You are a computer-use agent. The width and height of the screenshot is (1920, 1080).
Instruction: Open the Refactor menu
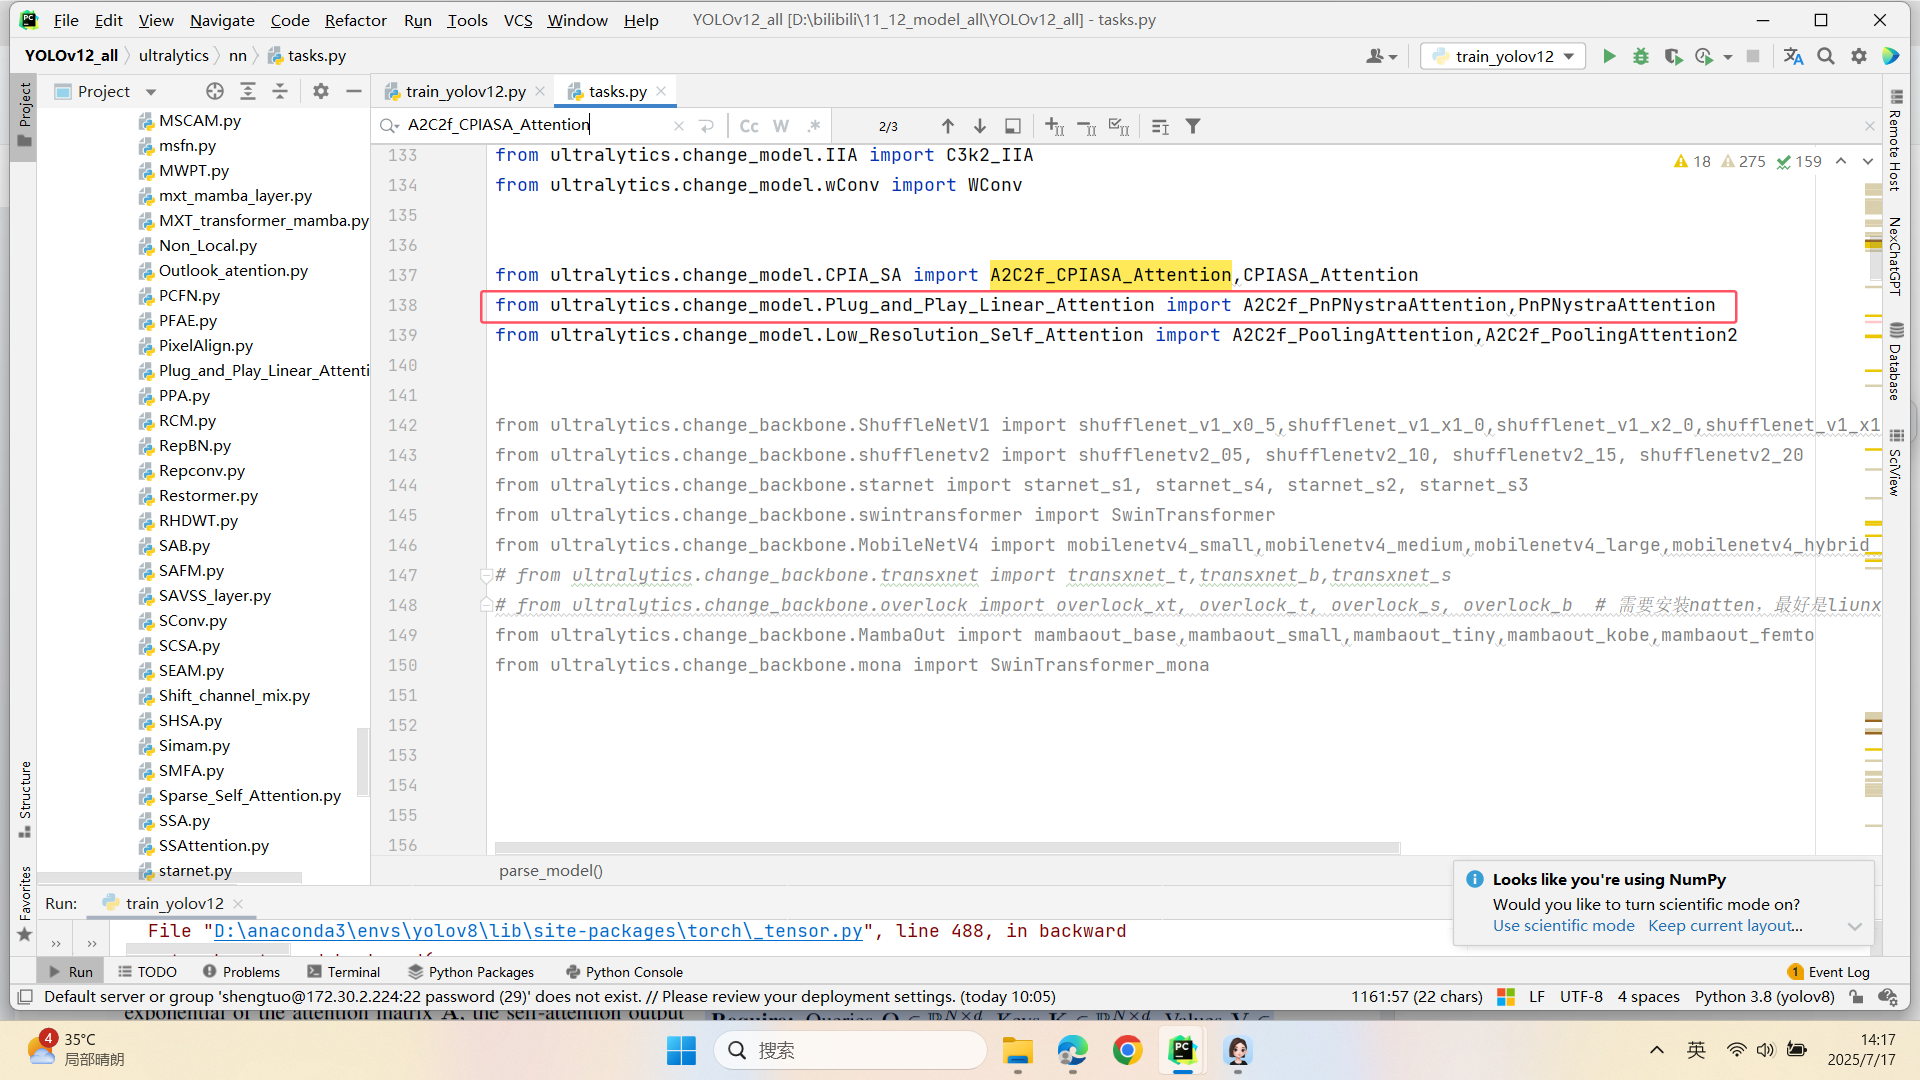coord(355,20)
